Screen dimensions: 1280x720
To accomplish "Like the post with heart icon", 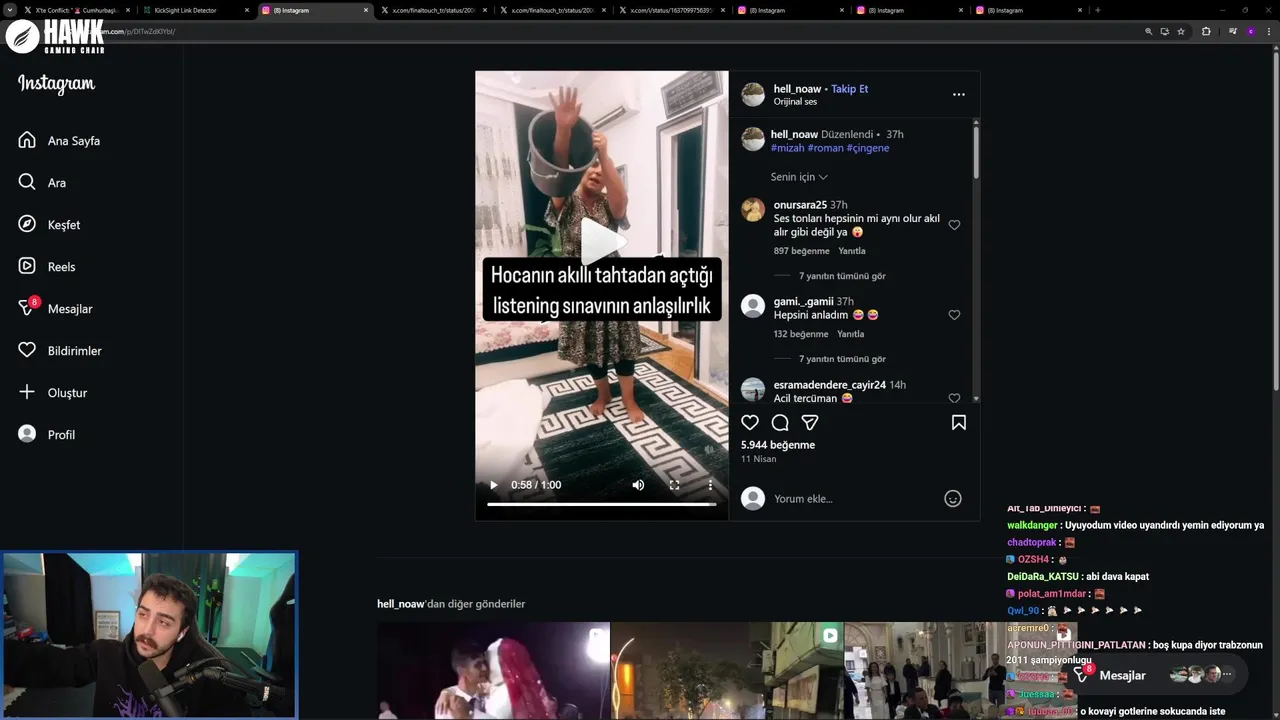I will pyautogui.click(x=750, y=422).
